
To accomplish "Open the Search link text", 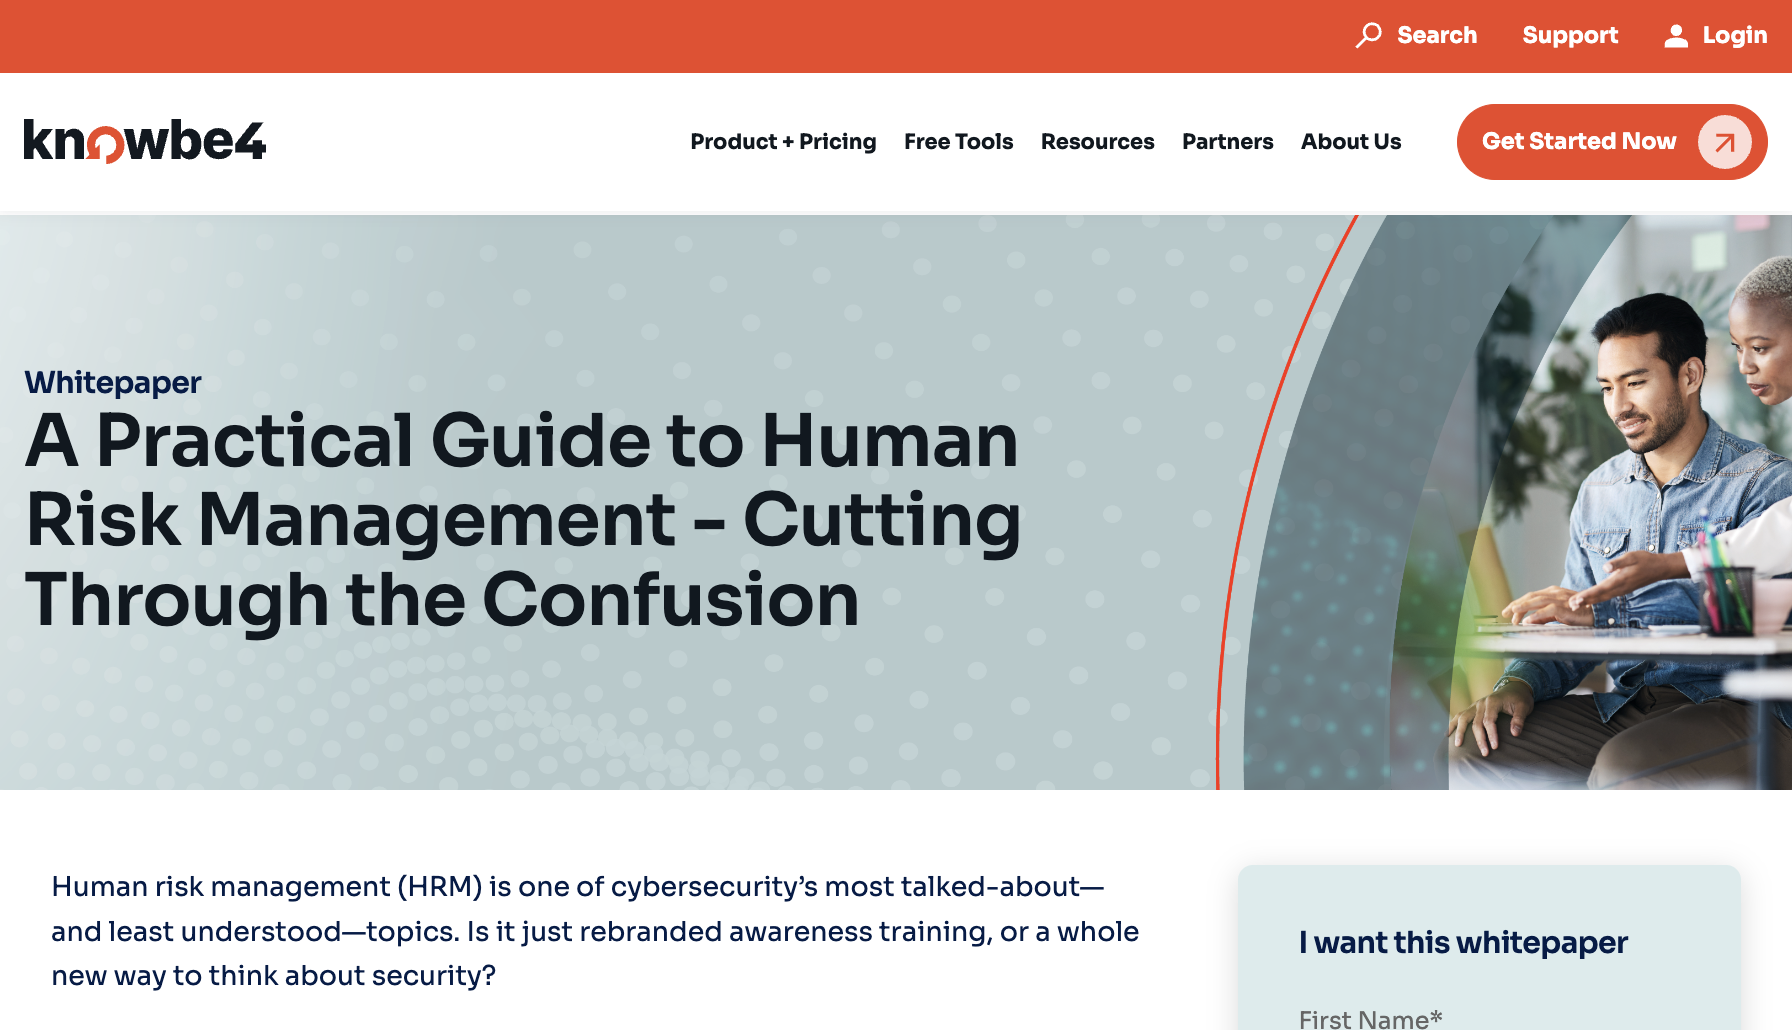I will pos(1437,36).
